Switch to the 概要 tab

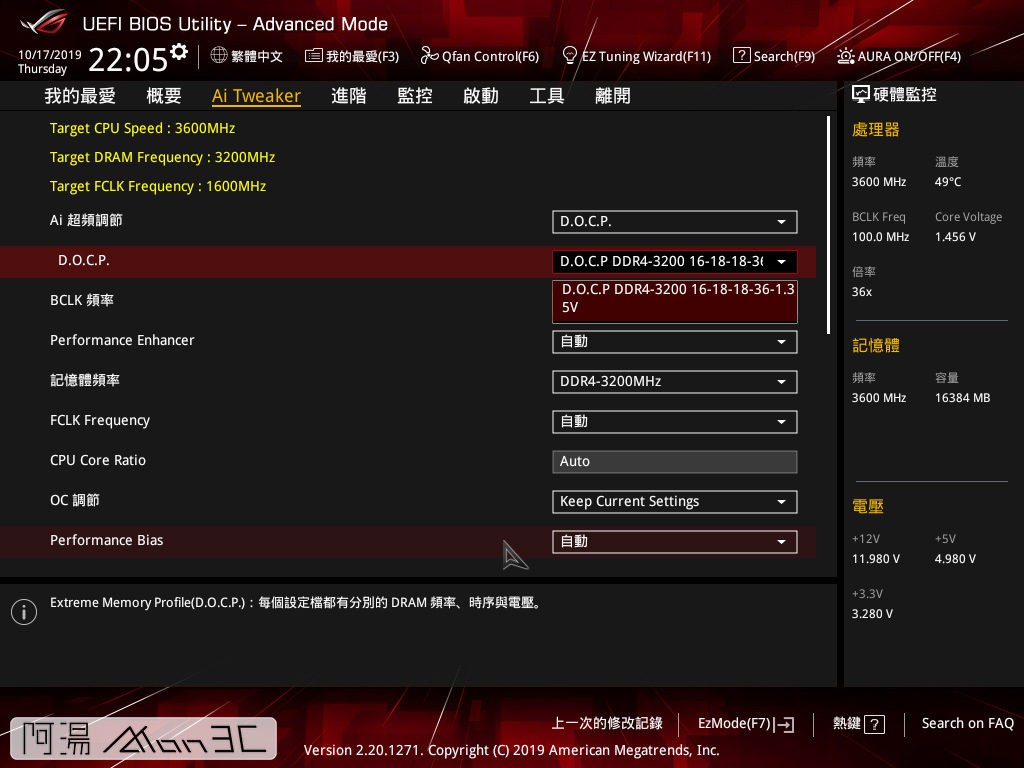point(163,96)
